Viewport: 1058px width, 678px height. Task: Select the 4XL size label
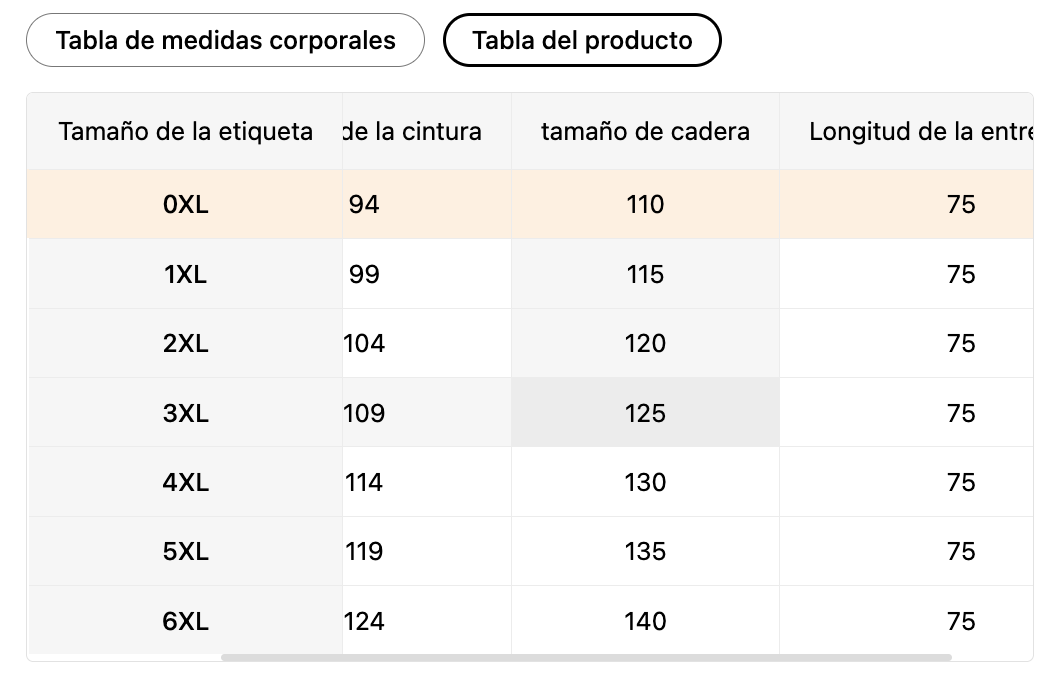point(185,483)
